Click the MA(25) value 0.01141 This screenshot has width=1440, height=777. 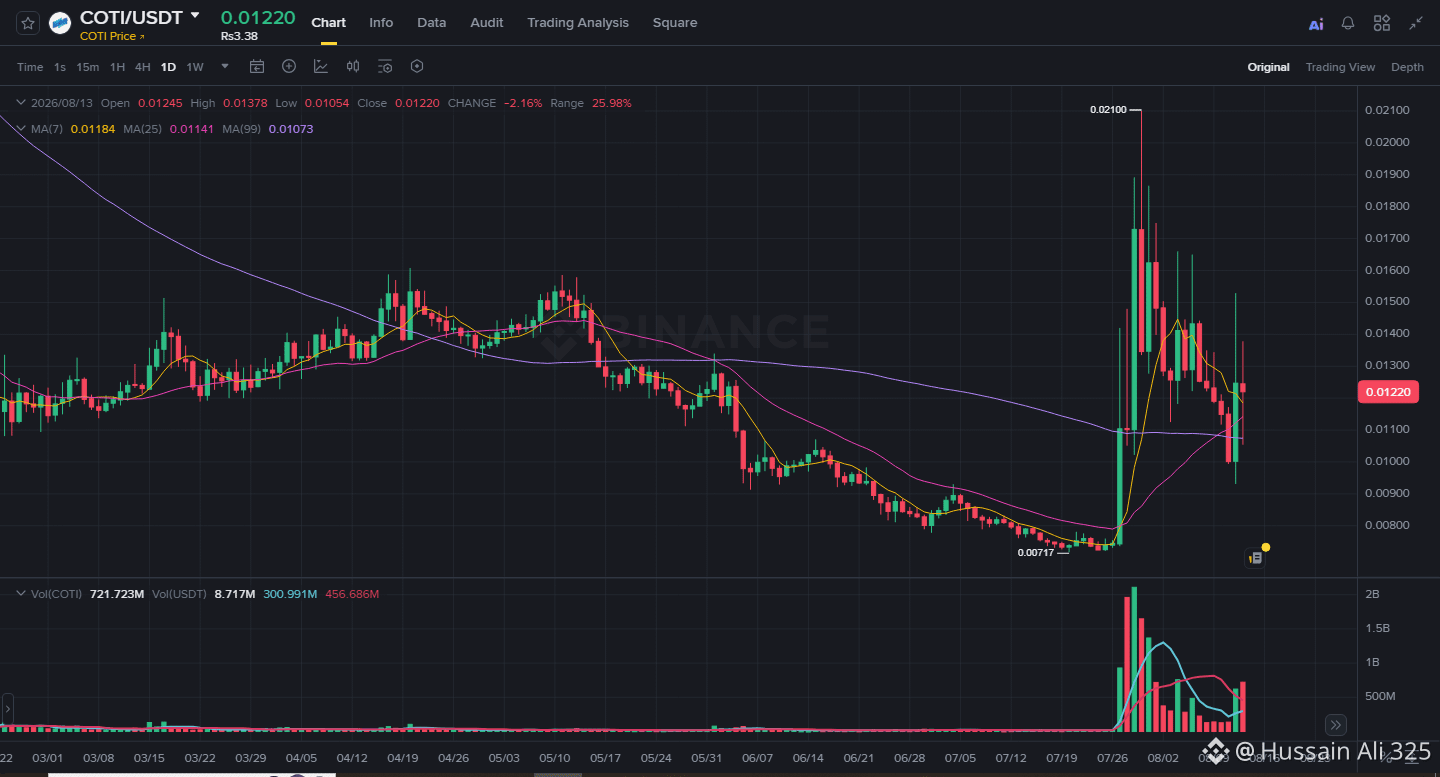point(191,129)
